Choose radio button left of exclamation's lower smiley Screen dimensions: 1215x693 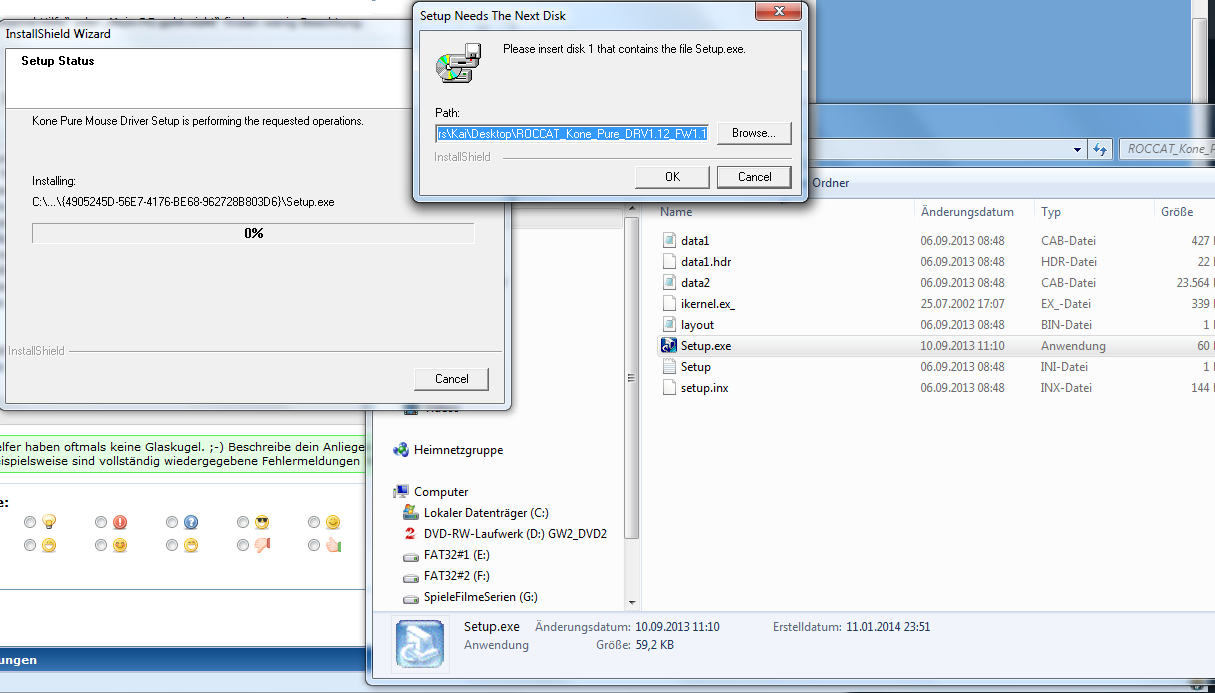pyautogui.click(x=101, y=546)
